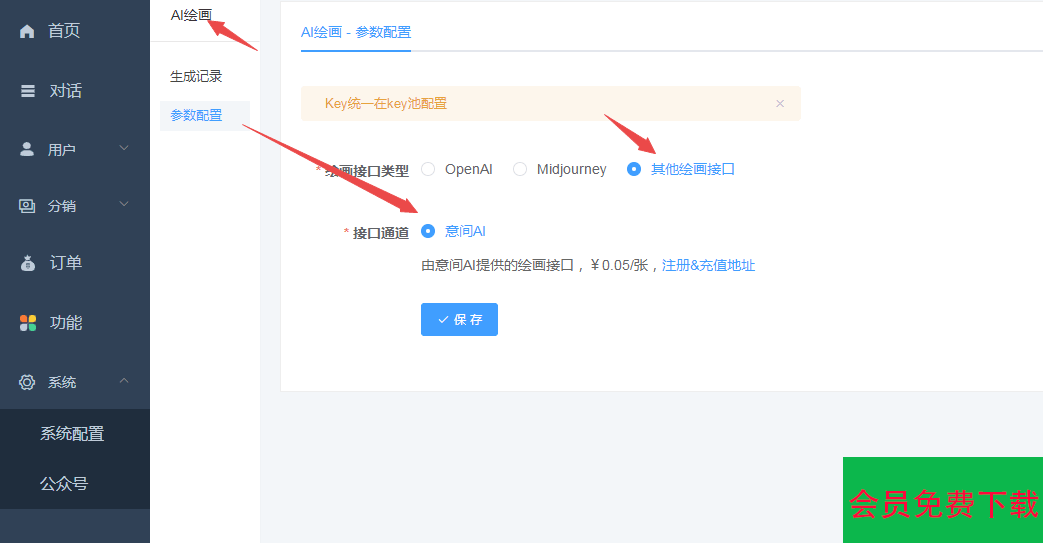Screen dimensions: 1043x543
Task: Open the 注册&充值地址 link
Action: [708, 266]
